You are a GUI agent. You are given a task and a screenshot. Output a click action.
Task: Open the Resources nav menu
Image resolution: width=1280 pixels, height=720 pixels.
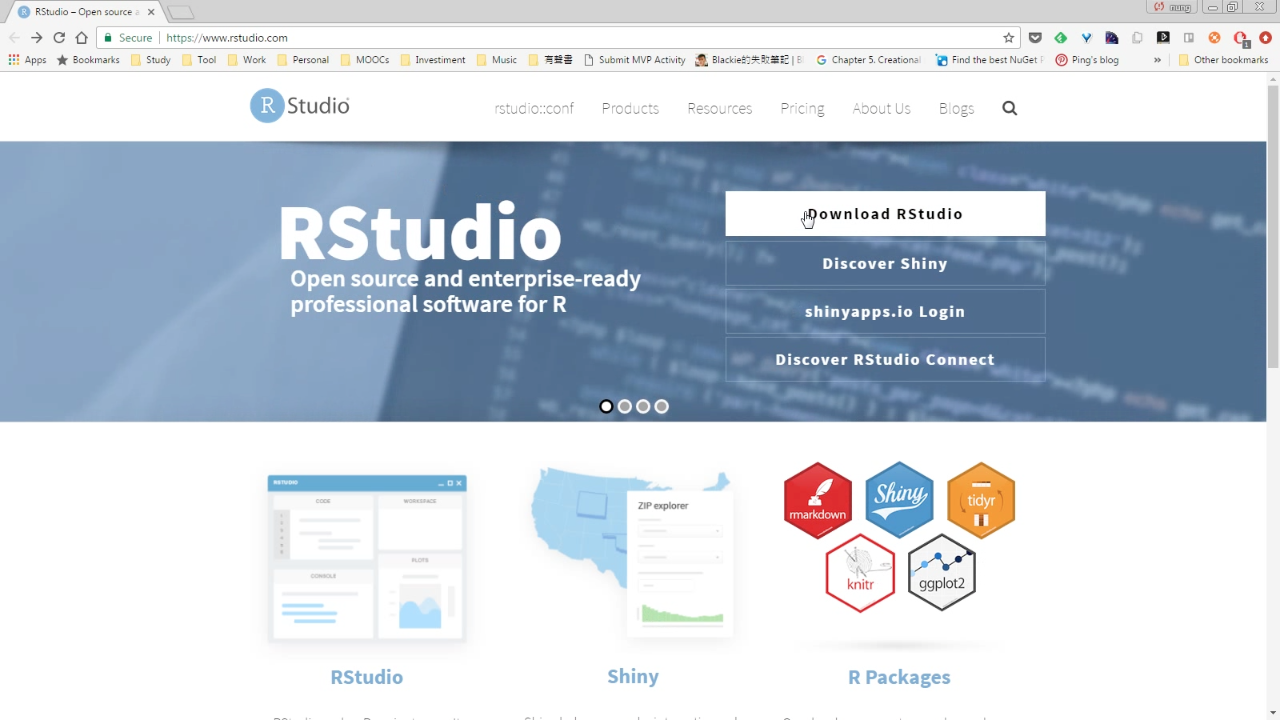click(719, 108)
